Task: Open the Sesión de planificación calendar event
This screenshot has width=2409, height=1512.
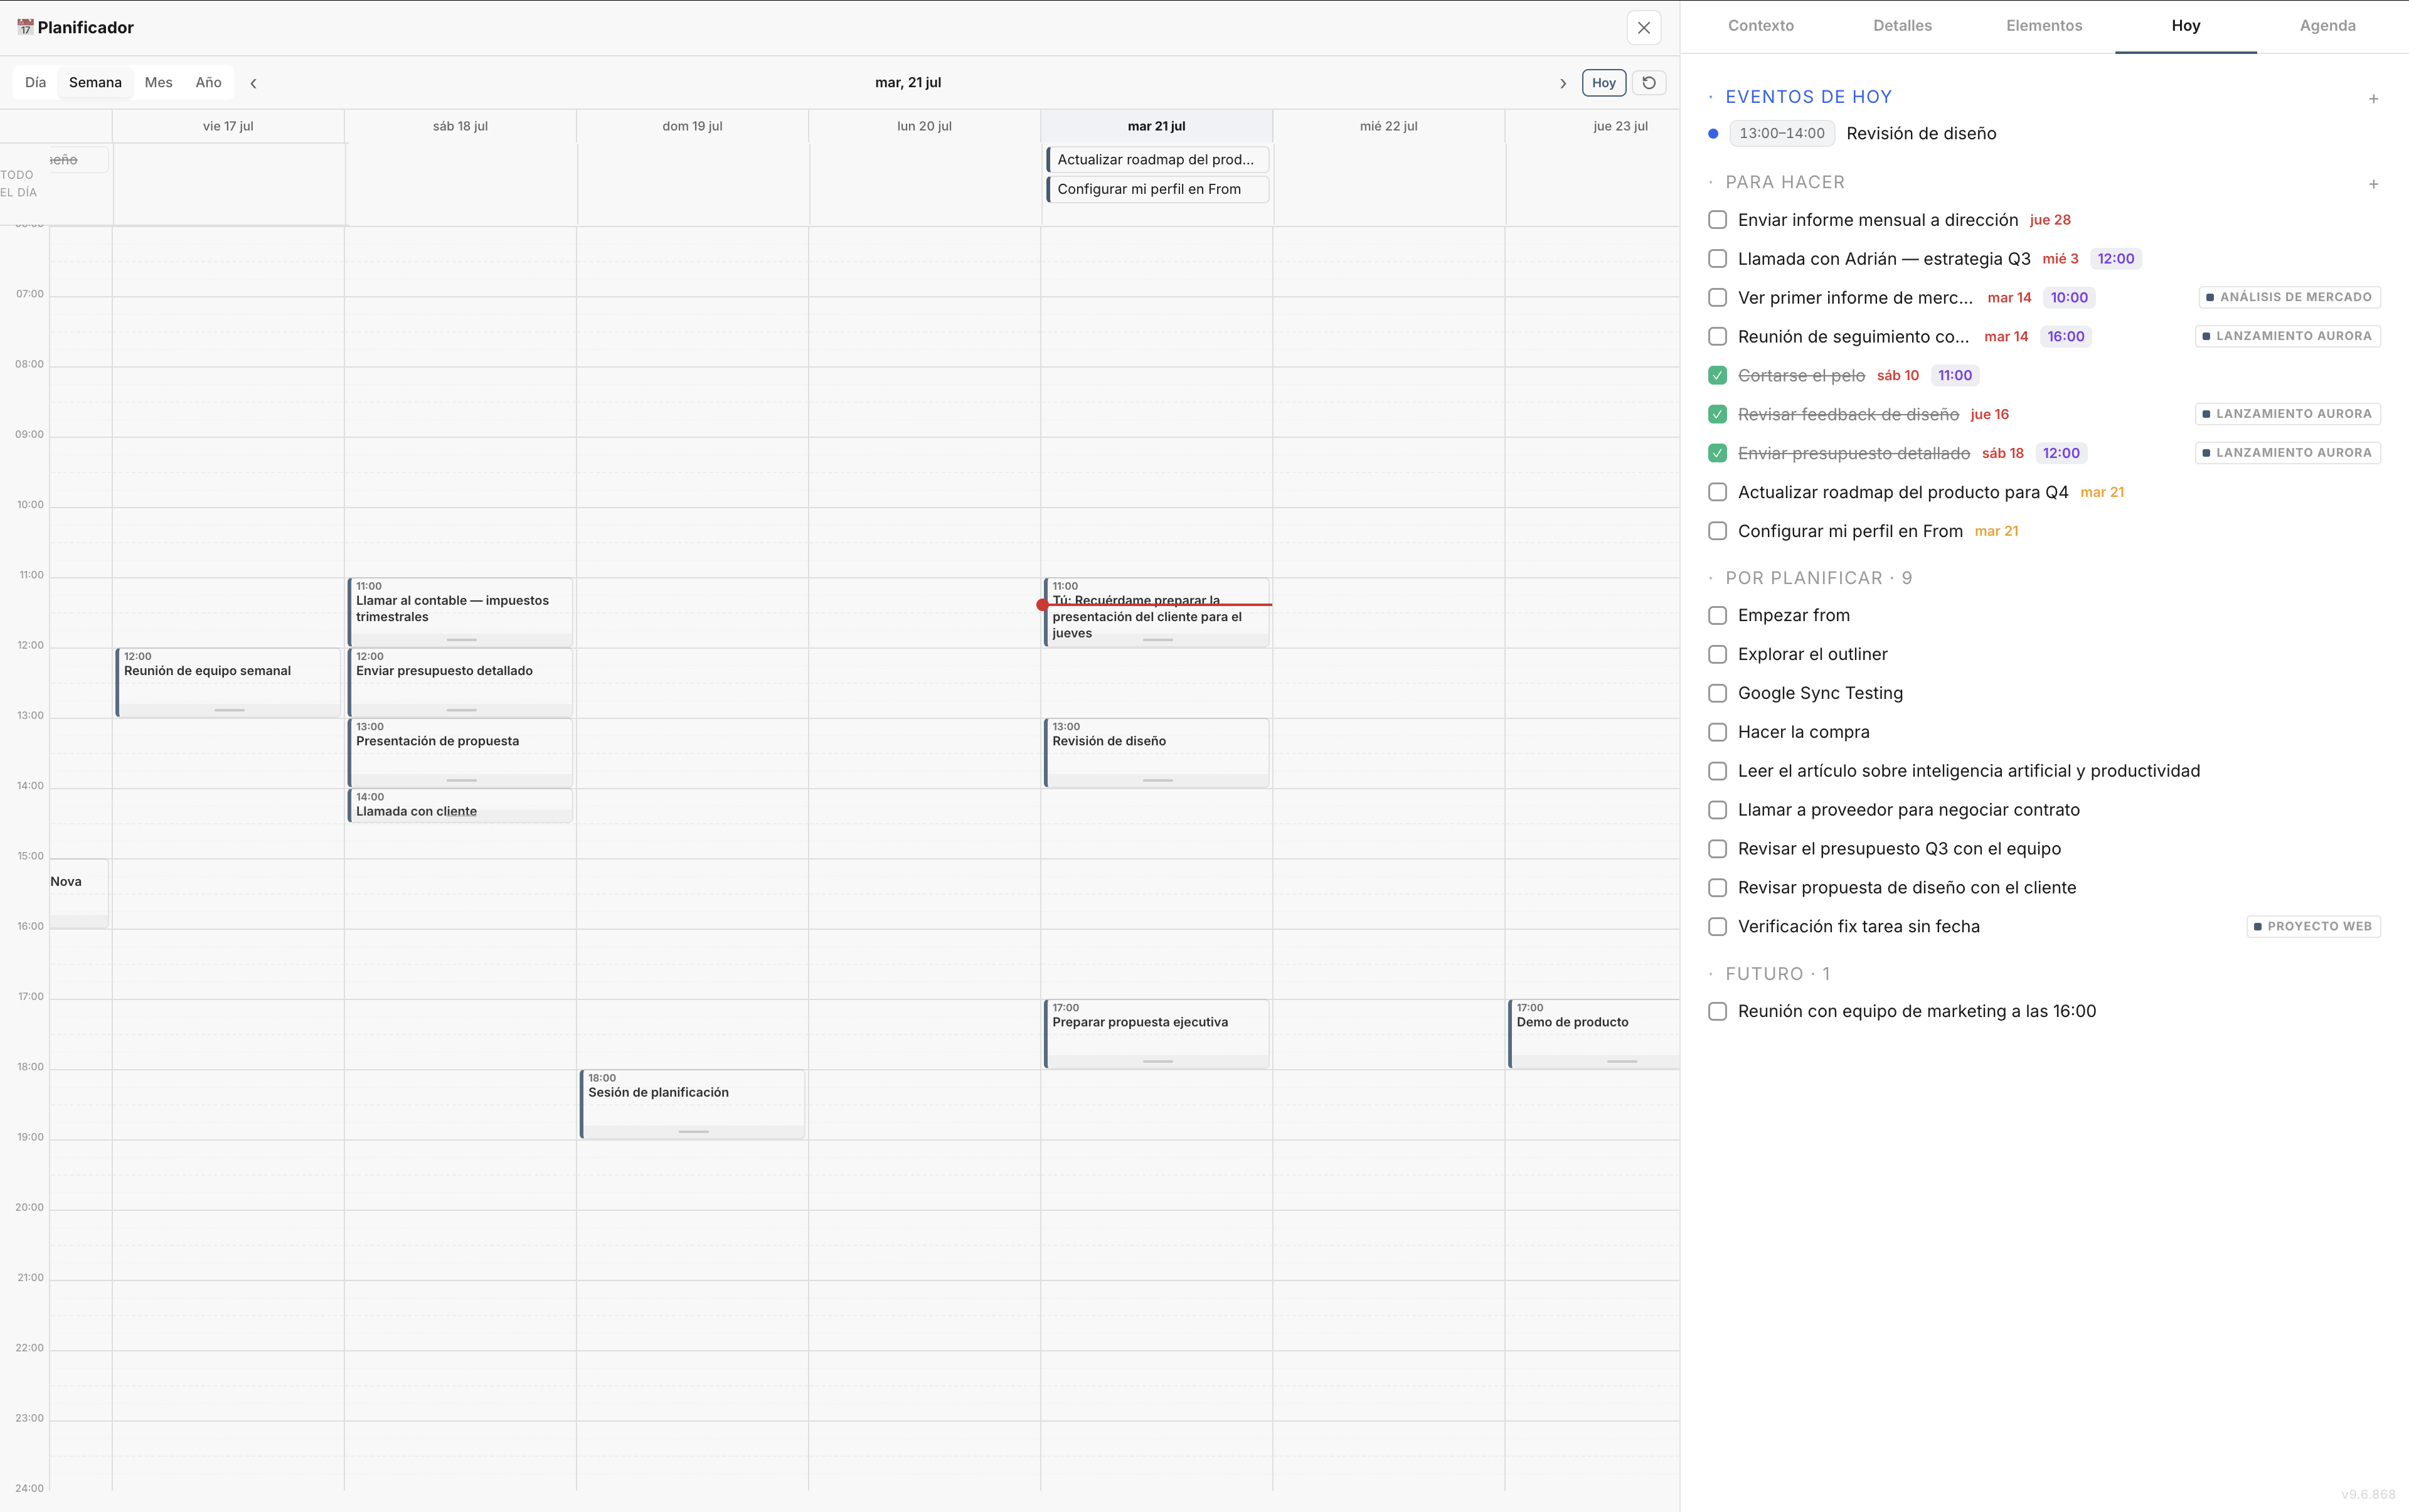Action: (692, 1104)
